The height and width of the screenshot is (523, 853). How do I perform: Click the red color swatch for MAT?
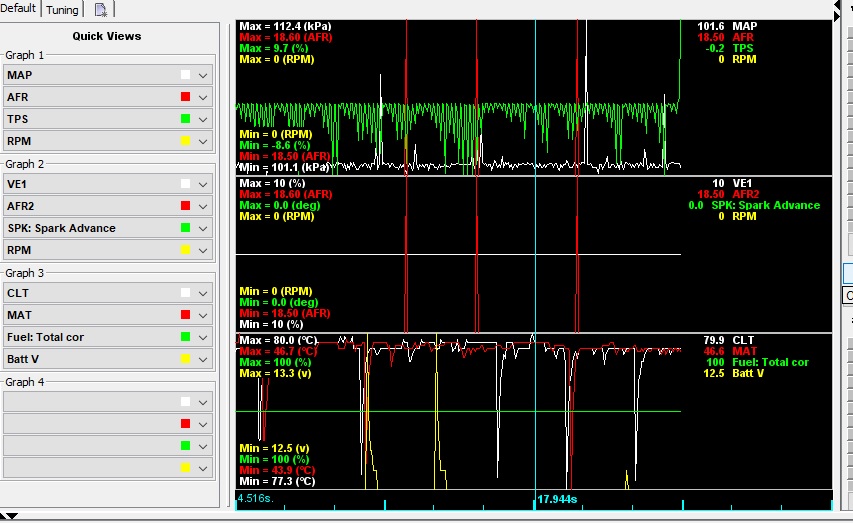[185, 315]
